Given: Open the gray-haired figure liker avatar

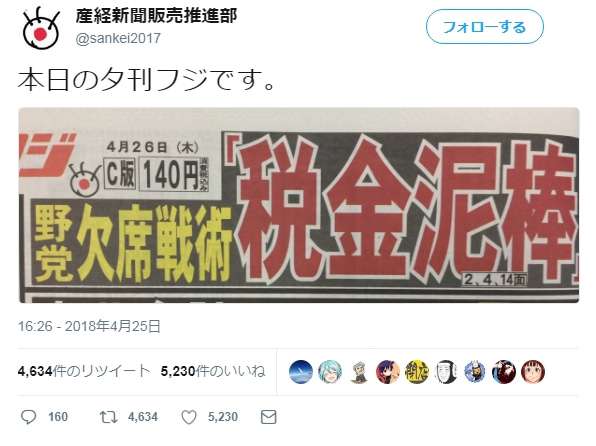Looking at the screenshot, I should [x=359, y=371].
